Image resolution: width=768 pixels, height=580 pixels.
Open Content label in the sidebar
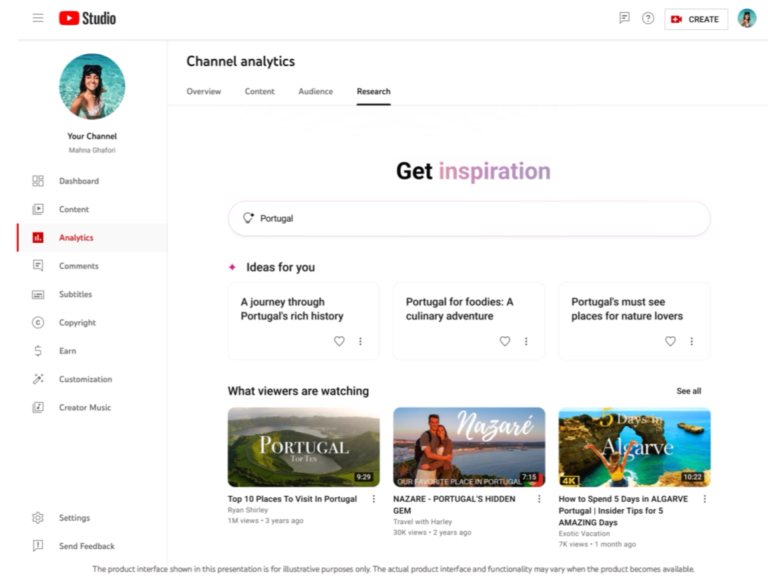[x=74, y=209]
